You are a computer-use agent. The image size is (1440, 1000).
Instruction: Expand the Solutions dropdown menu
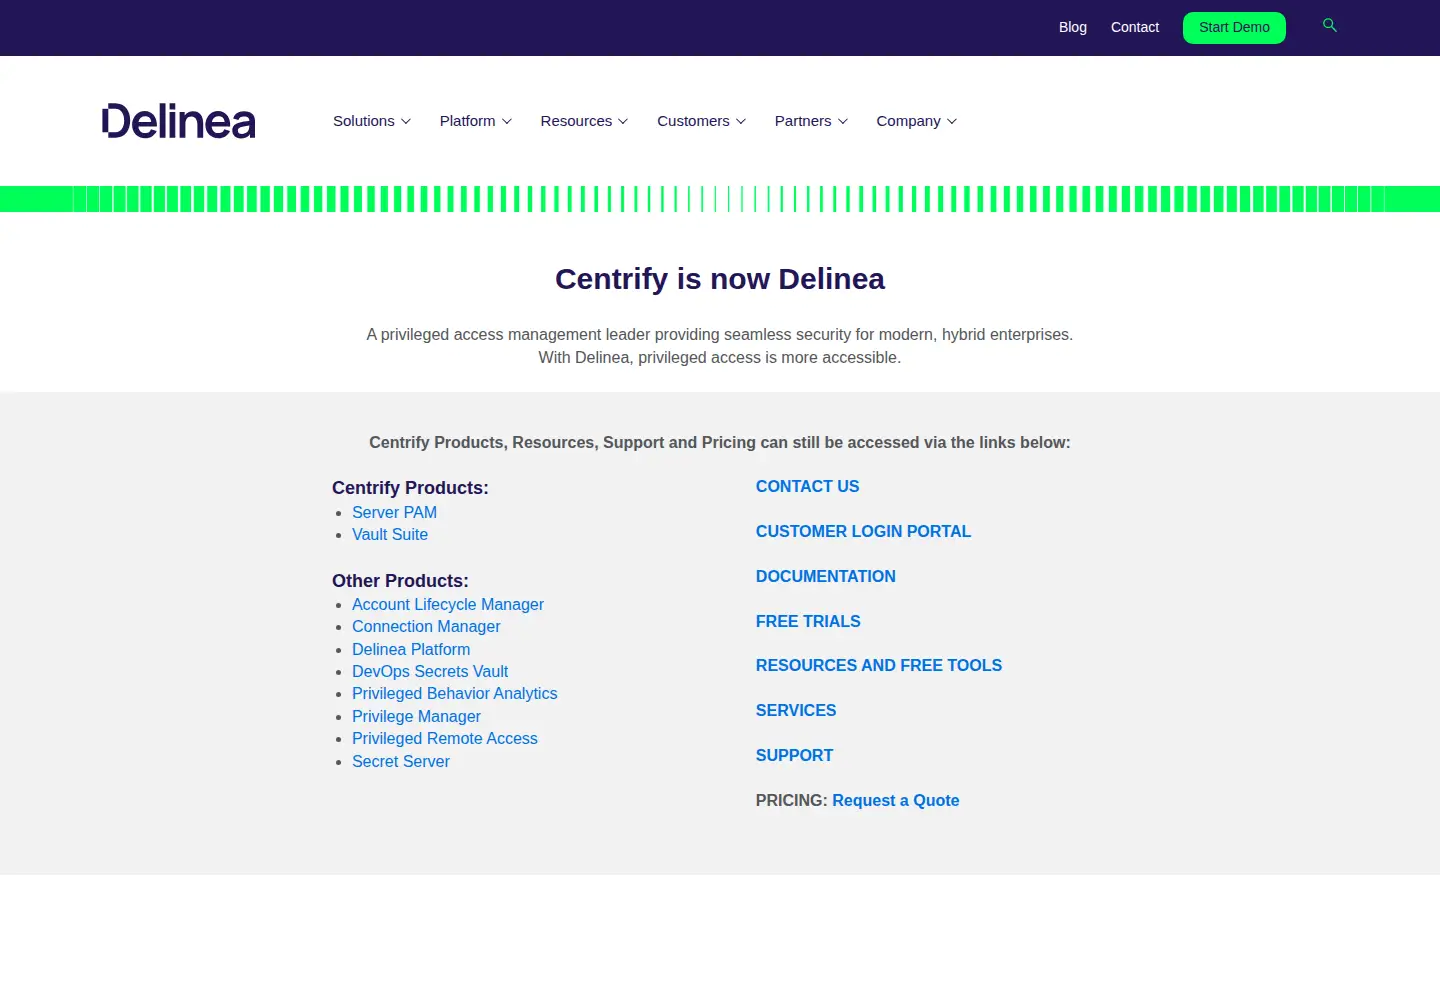click(372, 121)
